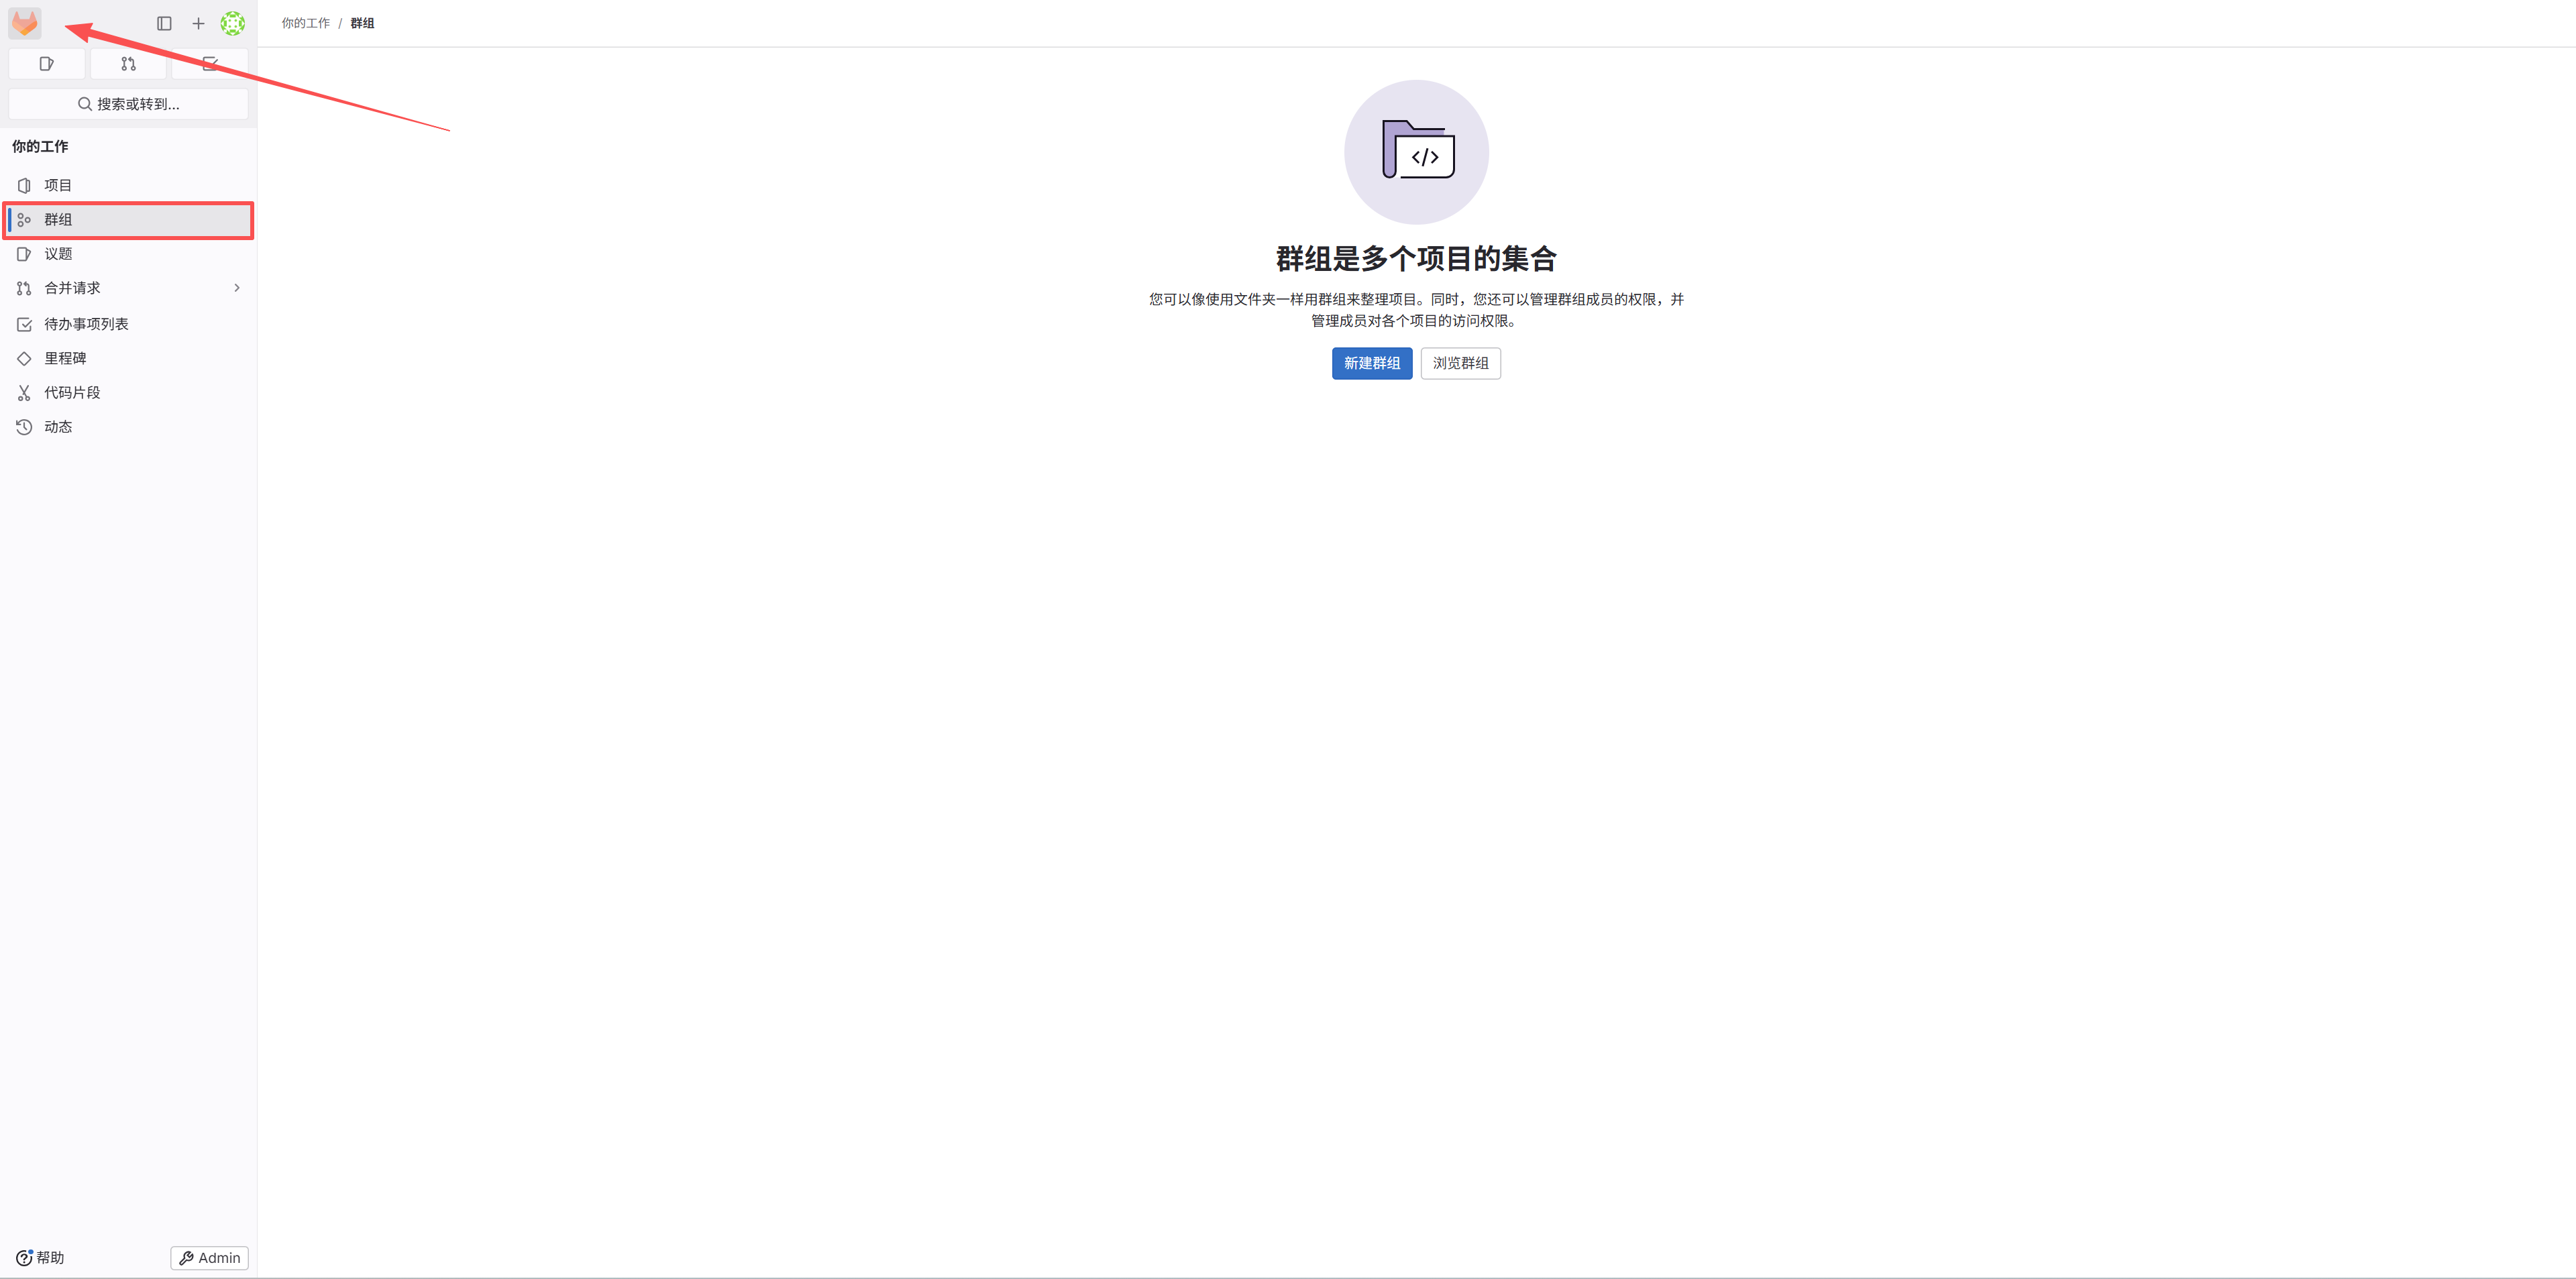The image size is (2576, 1279).
Task: Click the Admin button
Action: 210,1258
